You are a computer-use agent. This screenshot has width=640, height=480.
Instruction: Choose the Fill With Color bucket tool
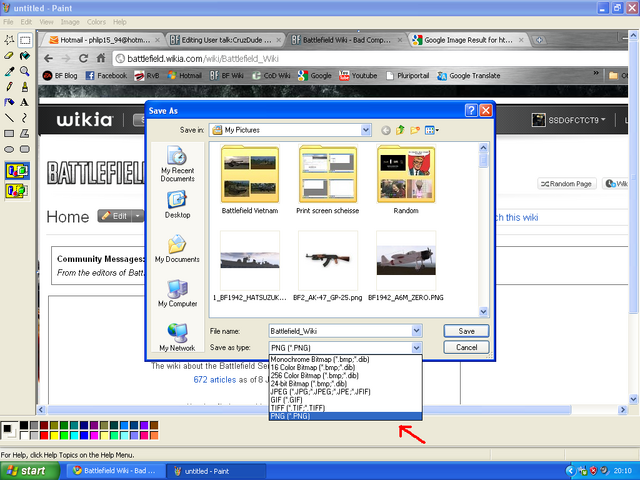click(25, 56)
